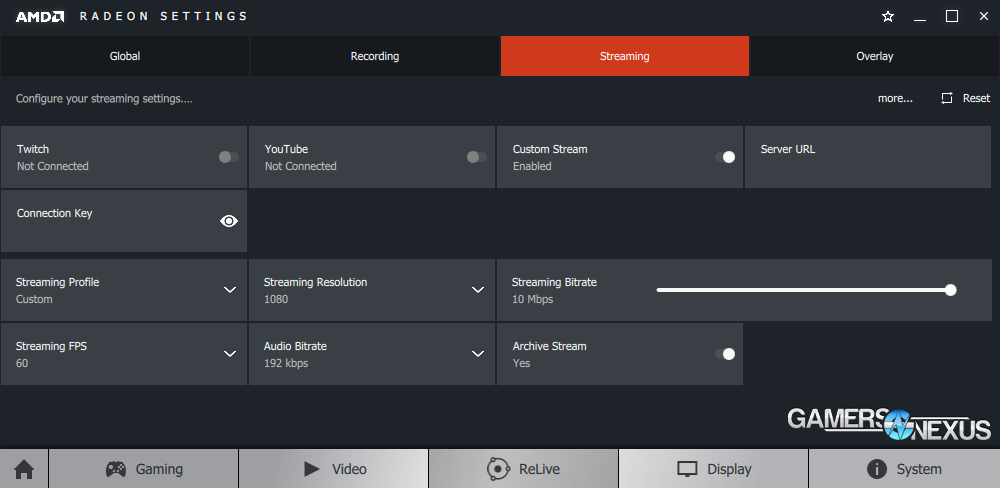The width and height of the screenshot is (1000, 488).
Task: Click the "RADEON SETTINGS" title text
Action: 163,17
